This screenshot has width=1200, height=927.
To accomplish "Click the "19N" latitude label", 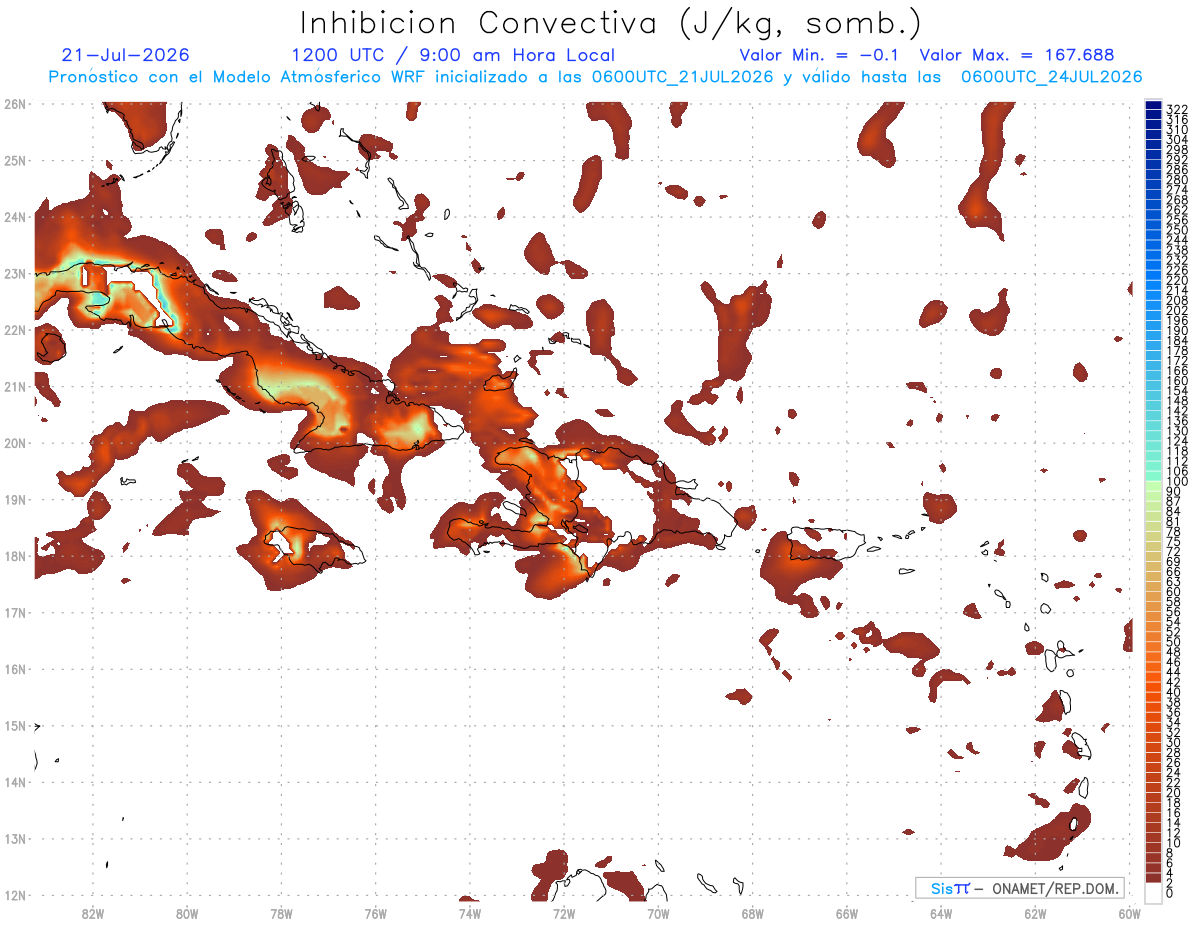I will [15, 499].
